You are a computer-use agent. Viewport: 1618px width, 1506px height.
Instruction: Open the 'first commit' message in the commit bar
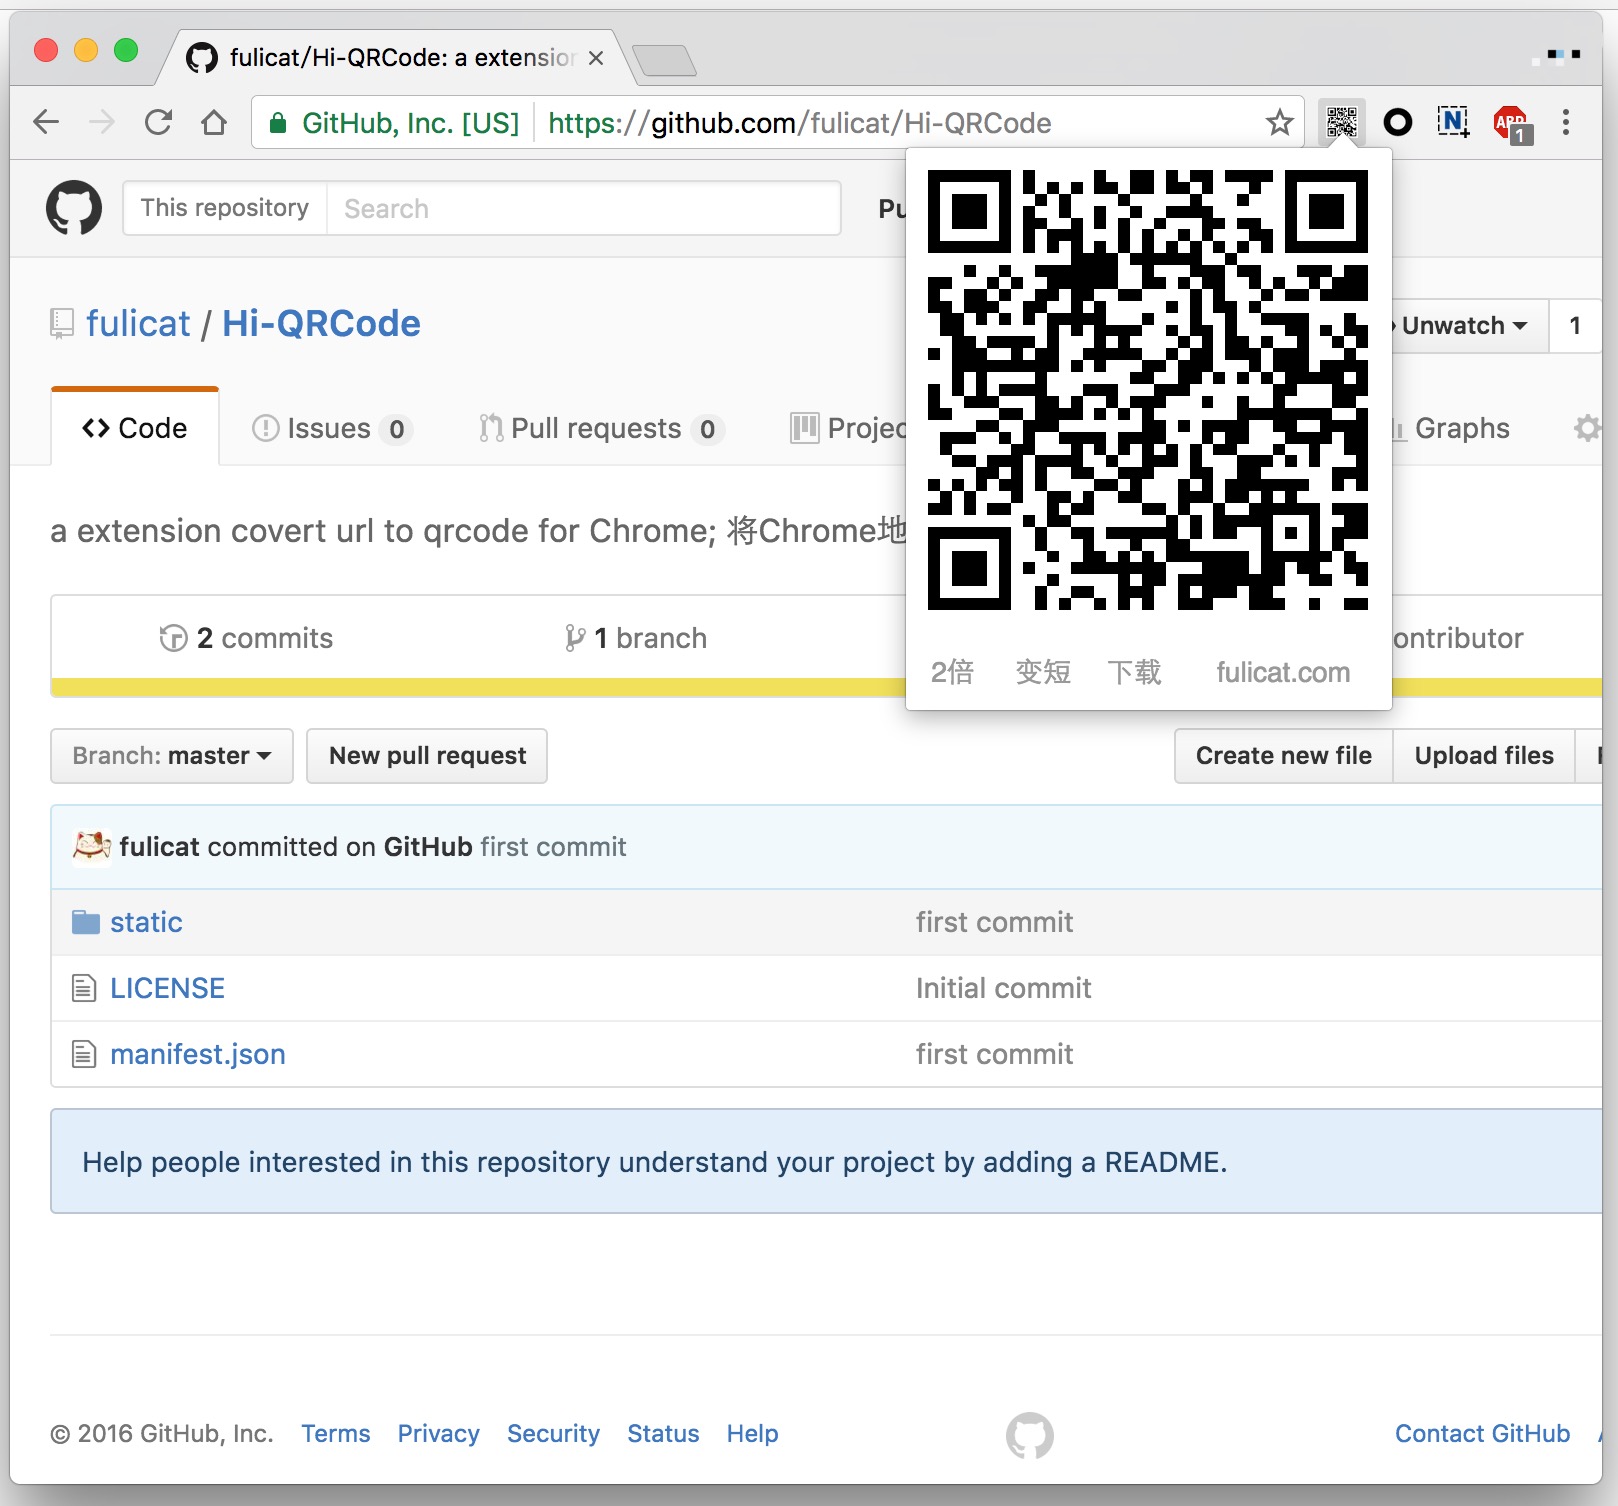[553, 847]
